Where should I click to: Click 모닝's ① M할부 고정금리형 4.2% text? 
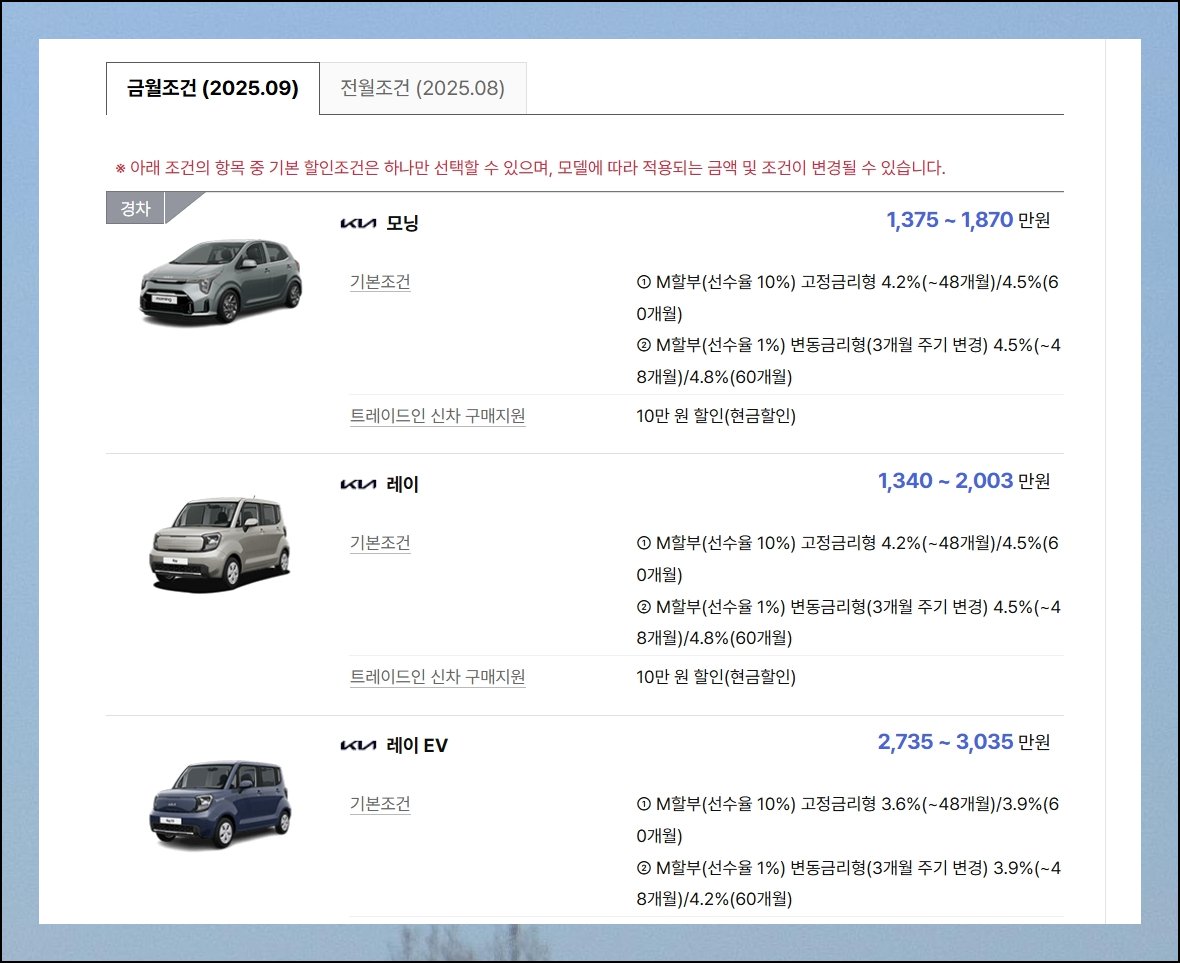[x=848, y=297]
